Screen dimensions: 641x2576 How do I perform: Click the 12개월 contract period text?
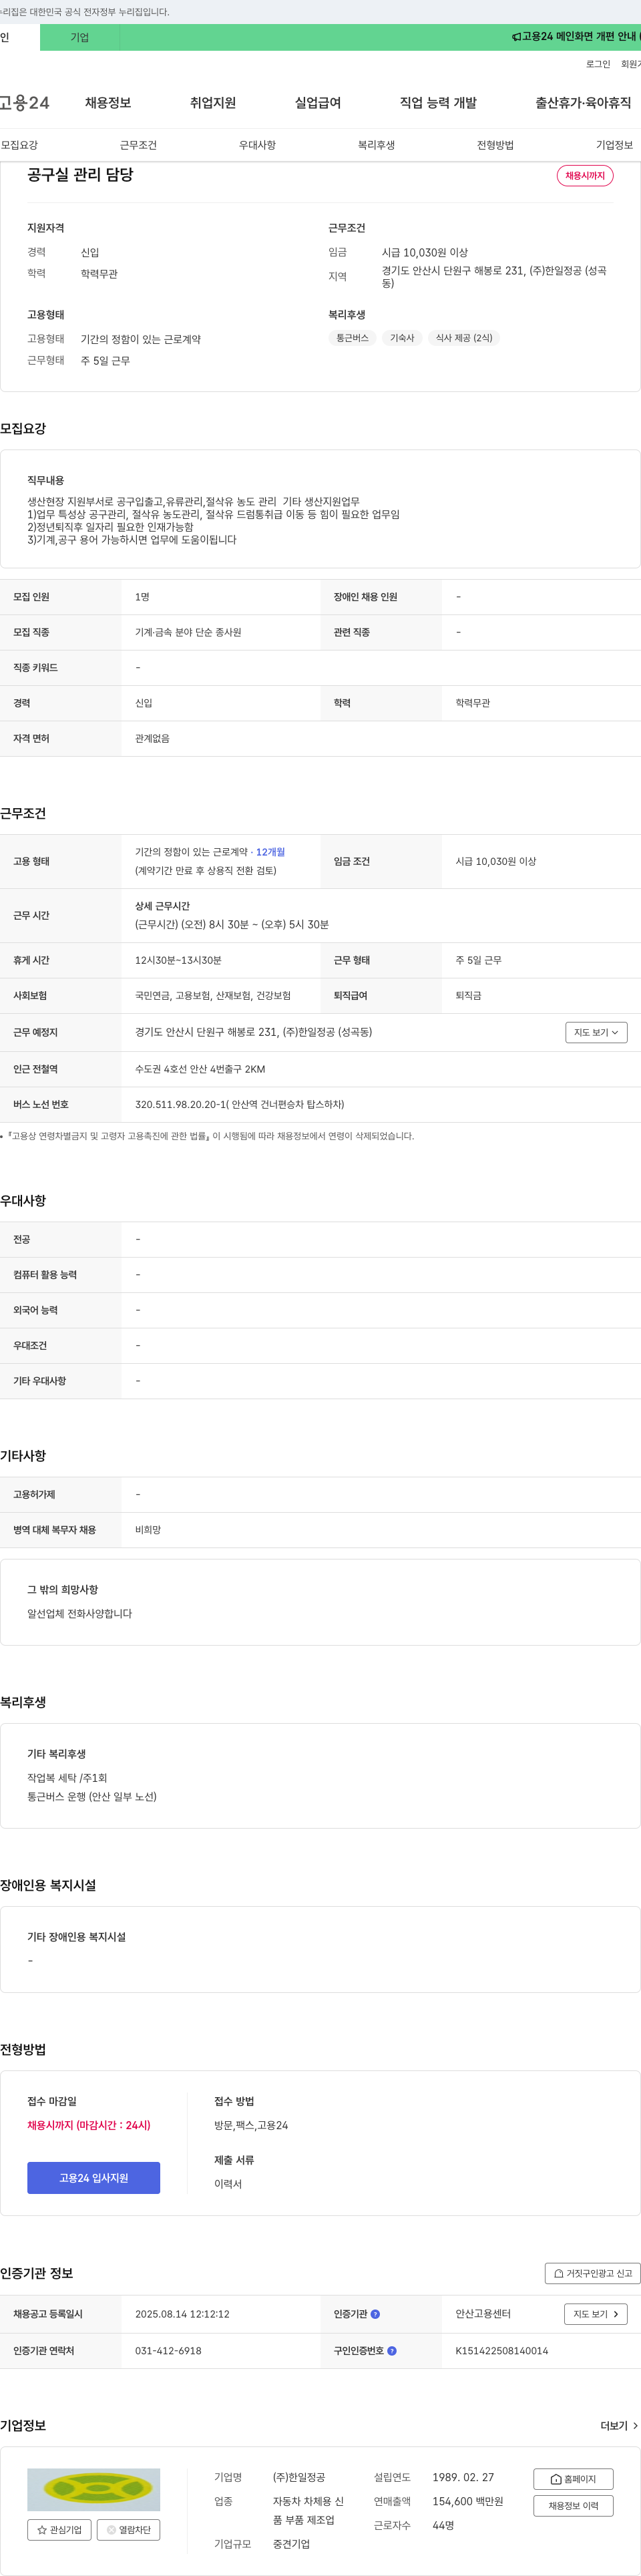(x=270, y=852)
